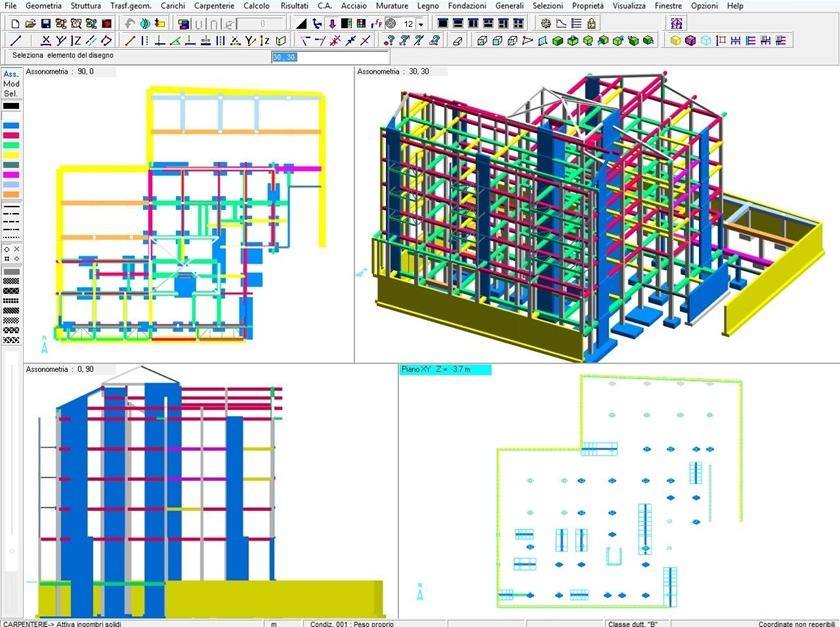Click the padlock icon in toolbar

592,23
